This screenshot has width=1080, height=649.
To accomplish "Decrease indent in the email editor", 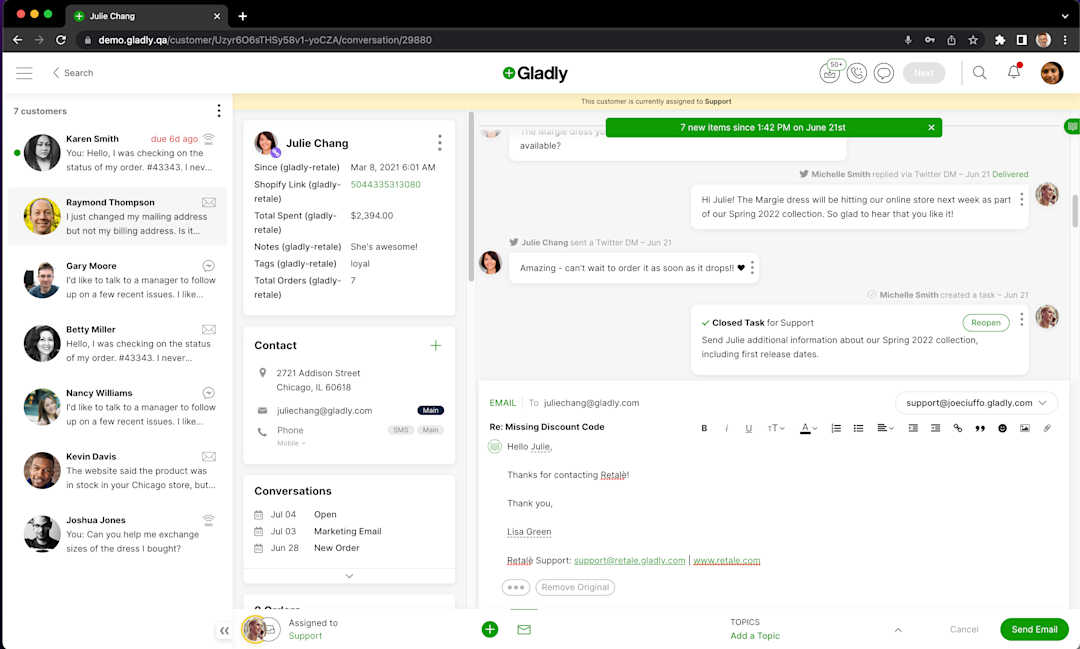I will pyautogui.click(x=913, y=429).
